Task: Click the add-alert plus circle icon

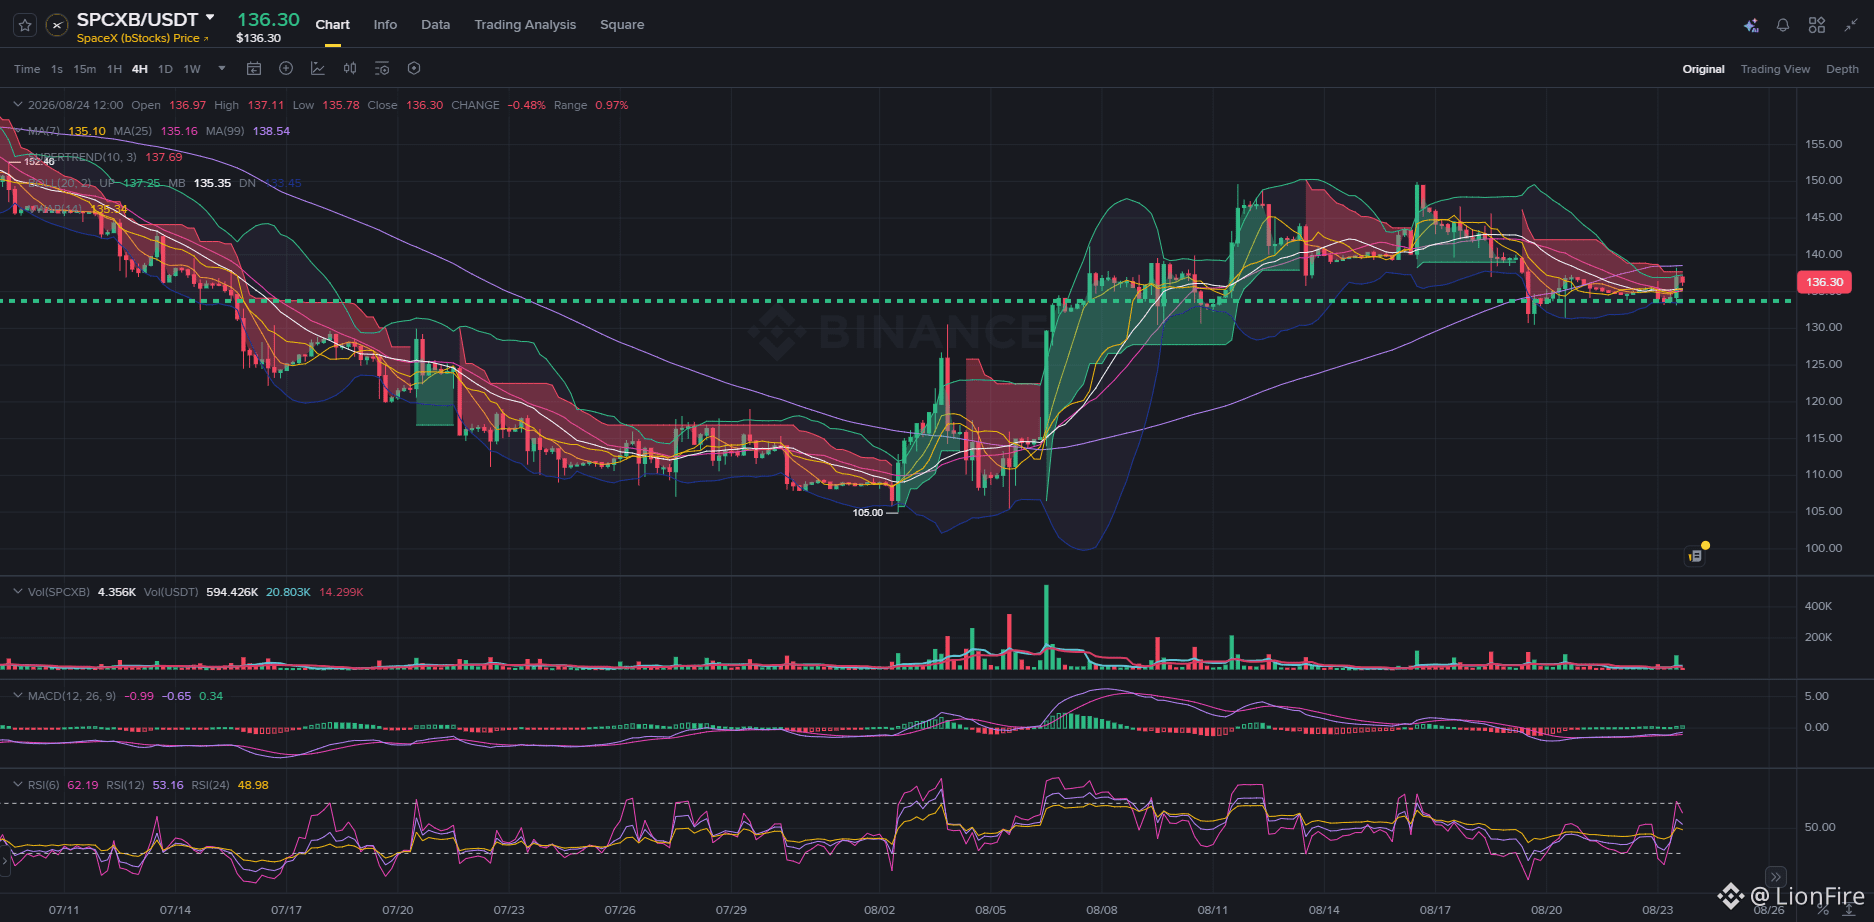Action: [286, 68]
